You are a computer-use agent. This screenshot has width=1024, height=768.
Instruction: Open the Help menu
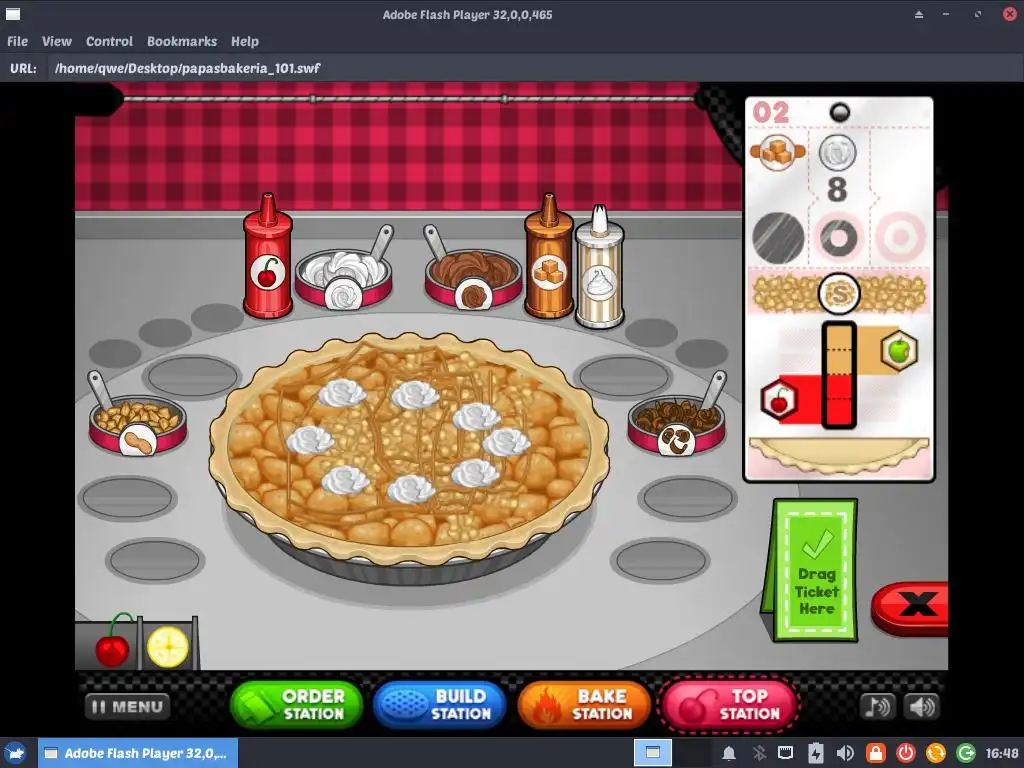[245, 41]
